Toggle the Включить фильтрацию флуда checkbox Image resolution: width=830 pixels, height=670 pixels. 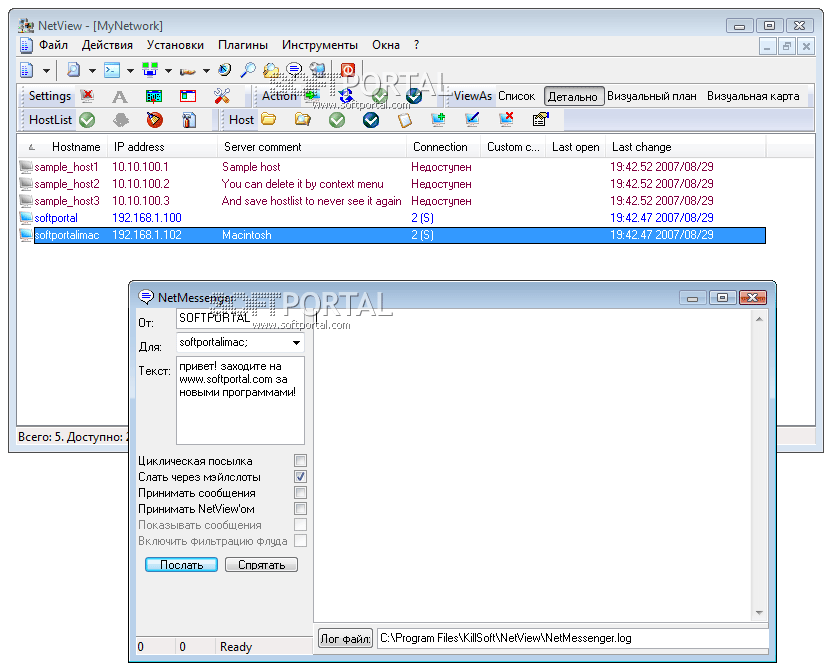(x=300, y=540)
